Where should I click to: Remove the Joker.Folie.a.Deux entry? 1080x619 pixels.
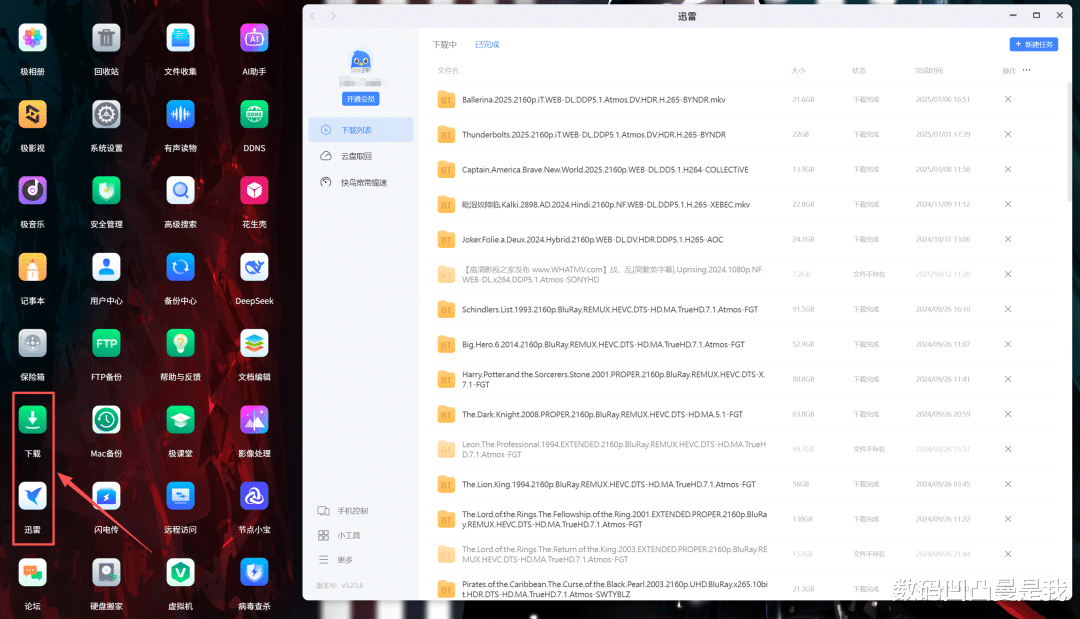1008,240
